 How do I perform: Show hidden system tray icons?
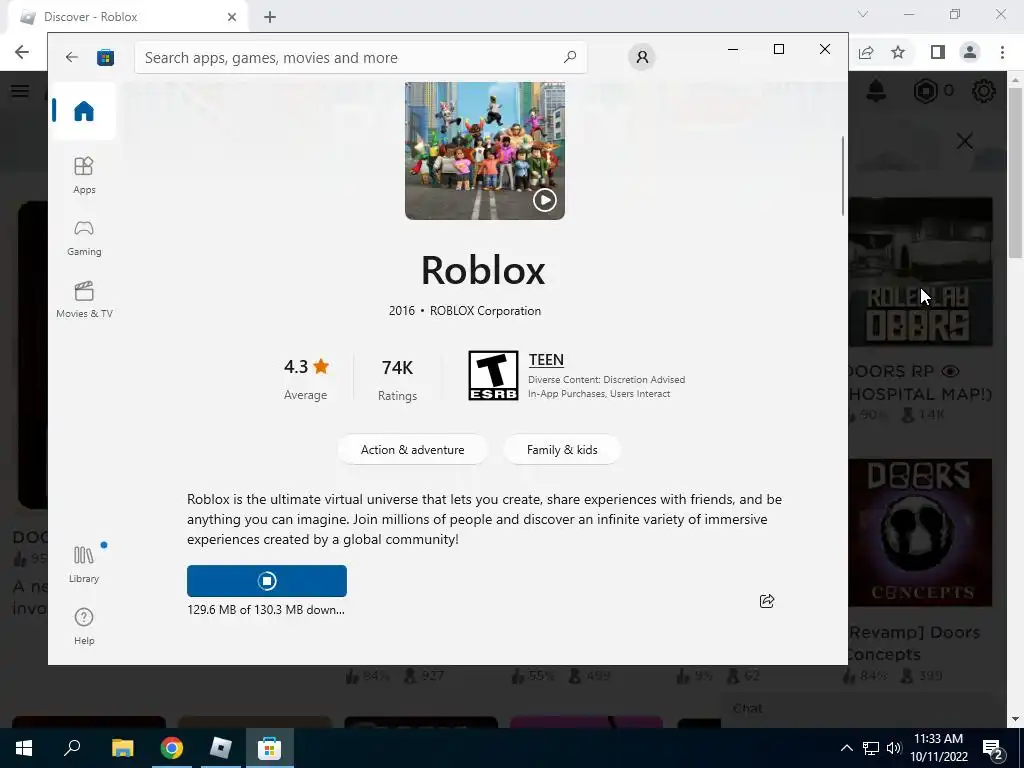click(846, 748)
